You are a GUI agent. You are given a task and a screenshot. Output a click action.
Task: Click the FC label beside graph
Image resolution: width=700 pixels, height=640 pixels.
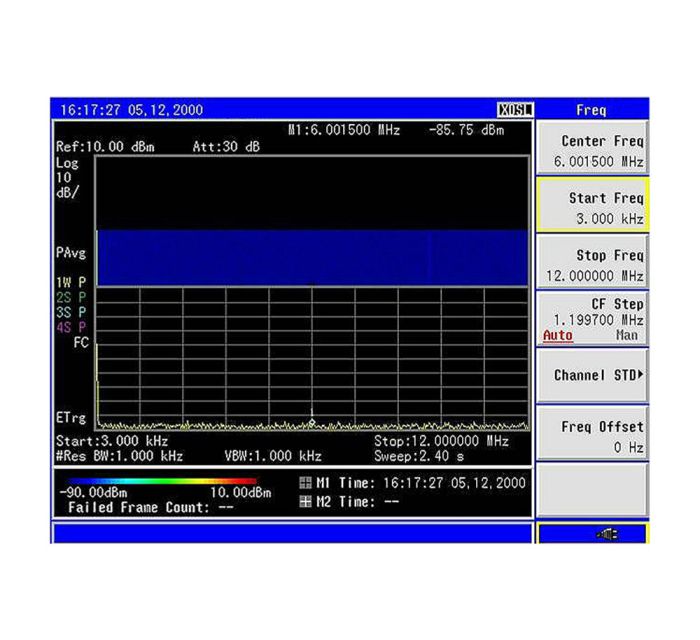pyautogui.click(x=81, y=343)
